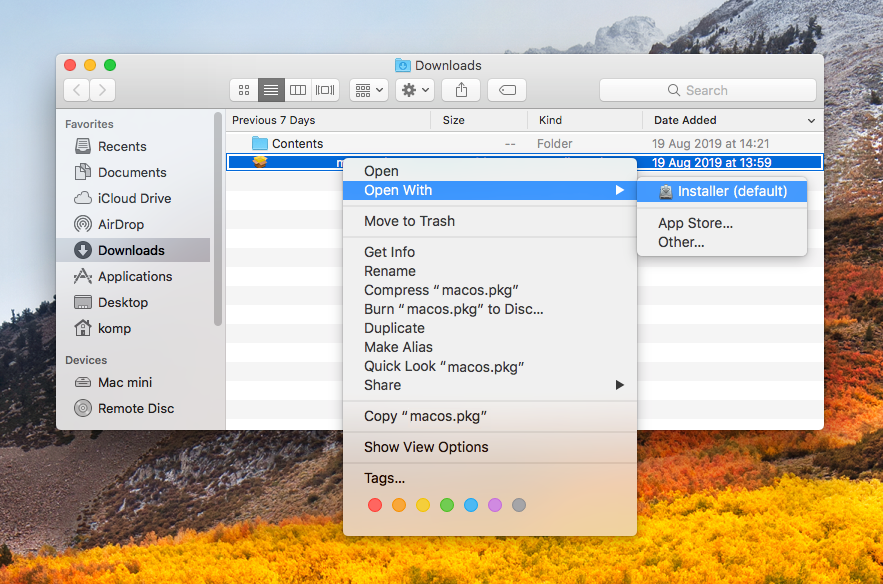Click in the Search field

pyautogui.click(x=710, y=90)
